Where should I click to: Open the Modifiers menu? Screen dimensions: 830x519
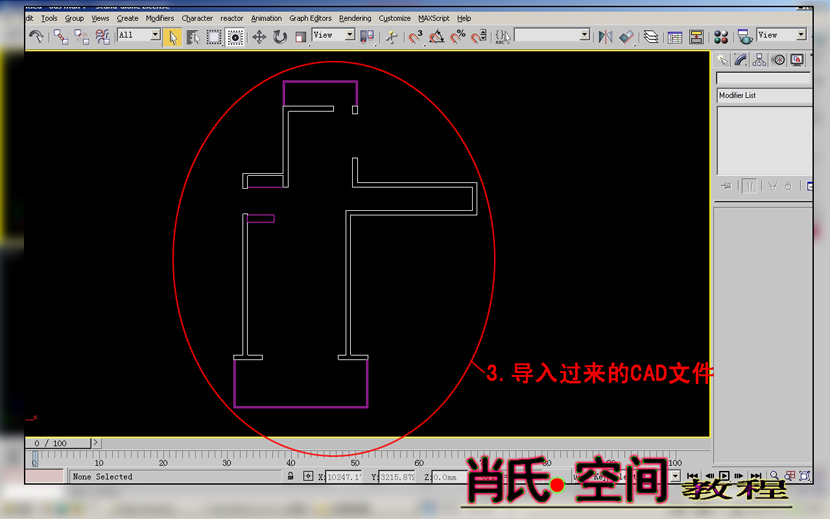click(x=159, y=18)
